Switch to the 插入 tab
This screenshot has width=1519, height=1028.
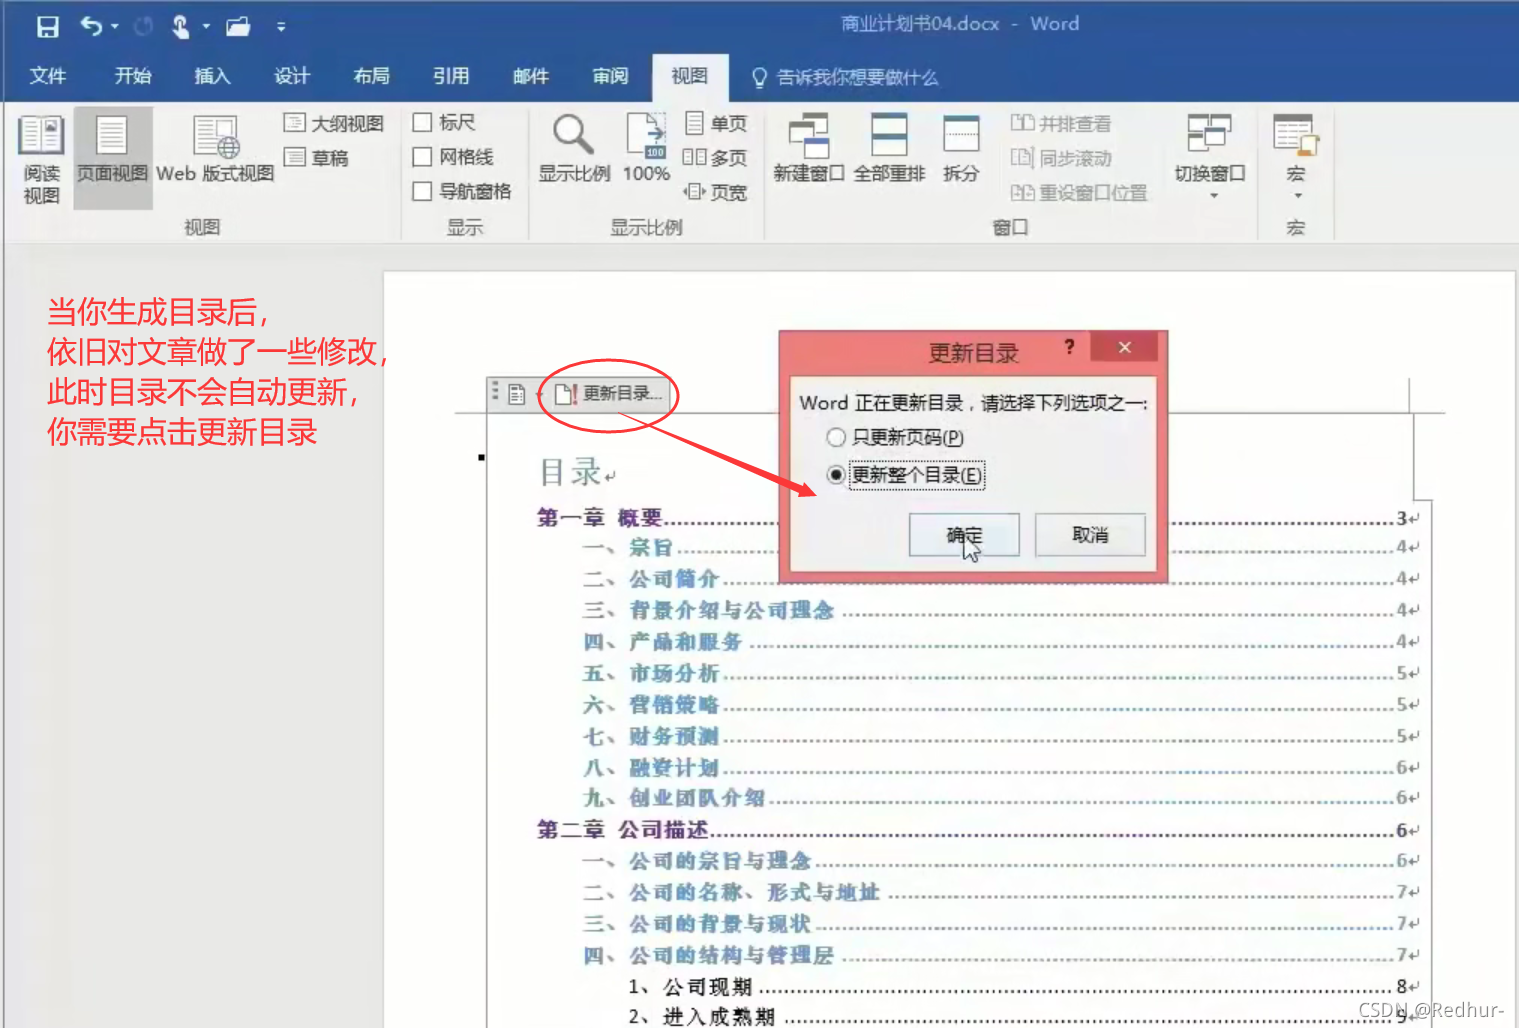pos(212,76)
